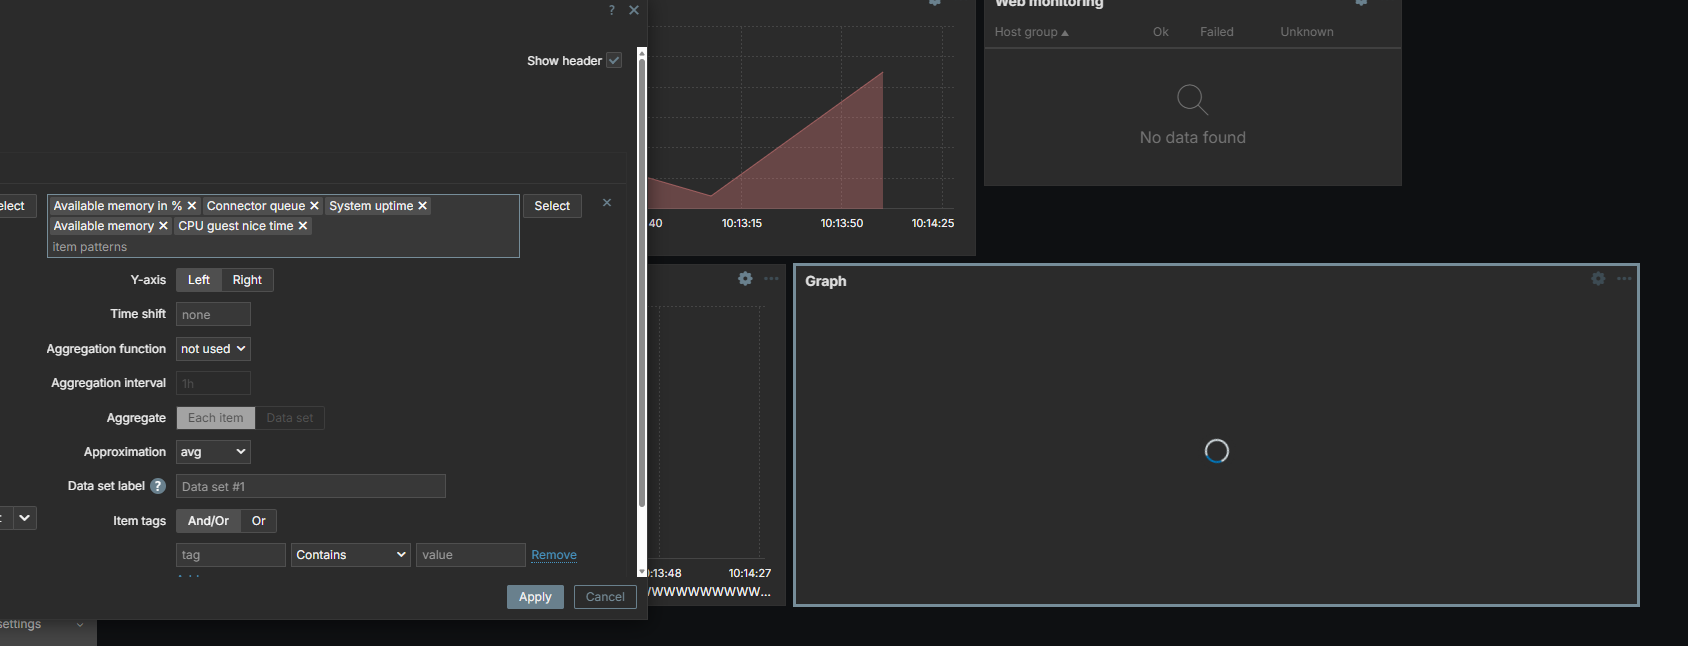Open the Graph widget gear settings
The width and height of the screenshot is (1688, 646).
click(x=1598, y=279)
